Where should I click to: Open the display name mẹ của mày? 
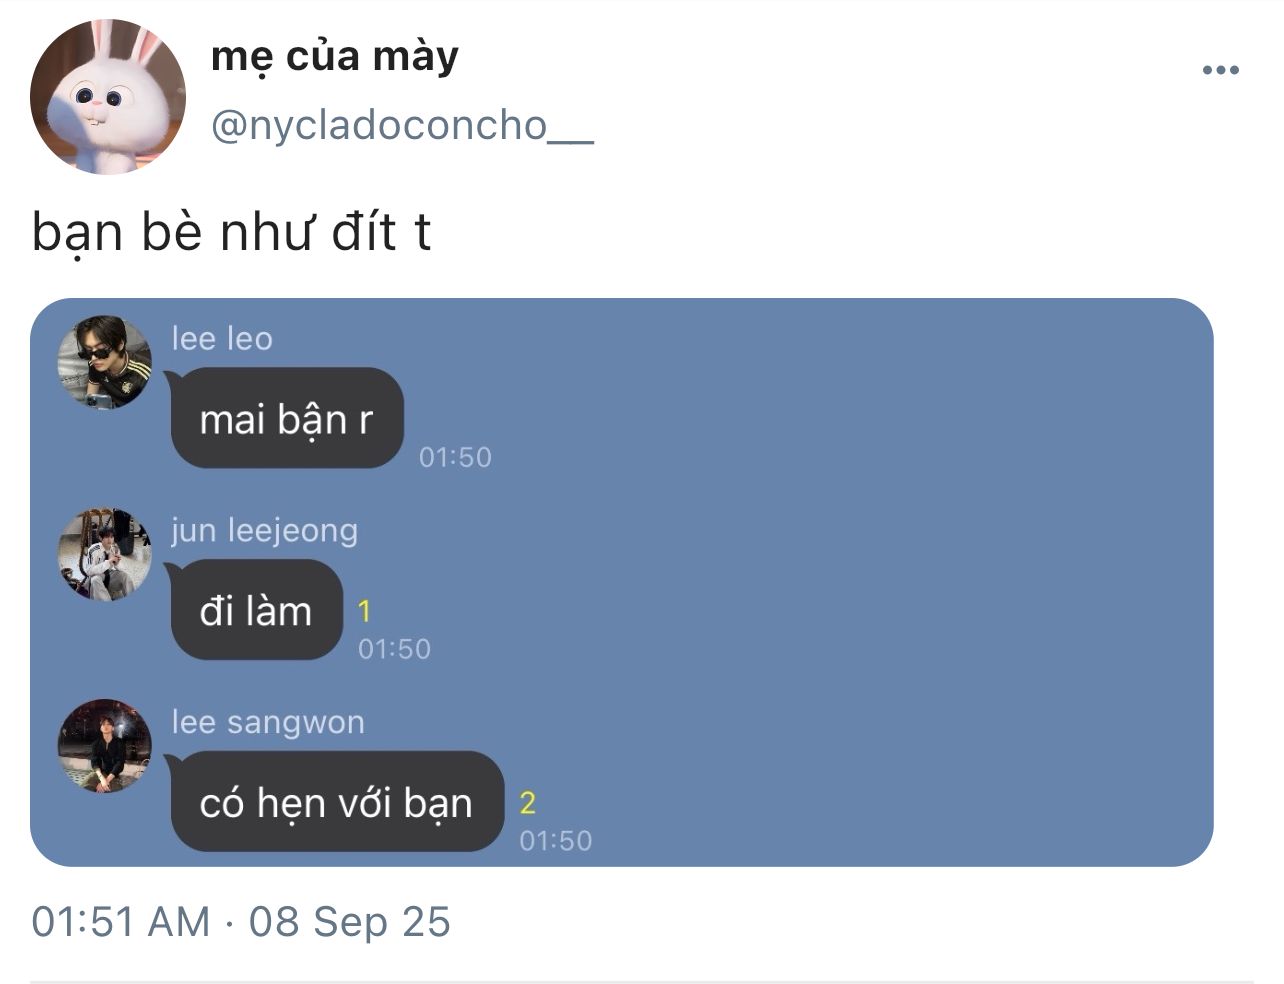coord(335,56)
